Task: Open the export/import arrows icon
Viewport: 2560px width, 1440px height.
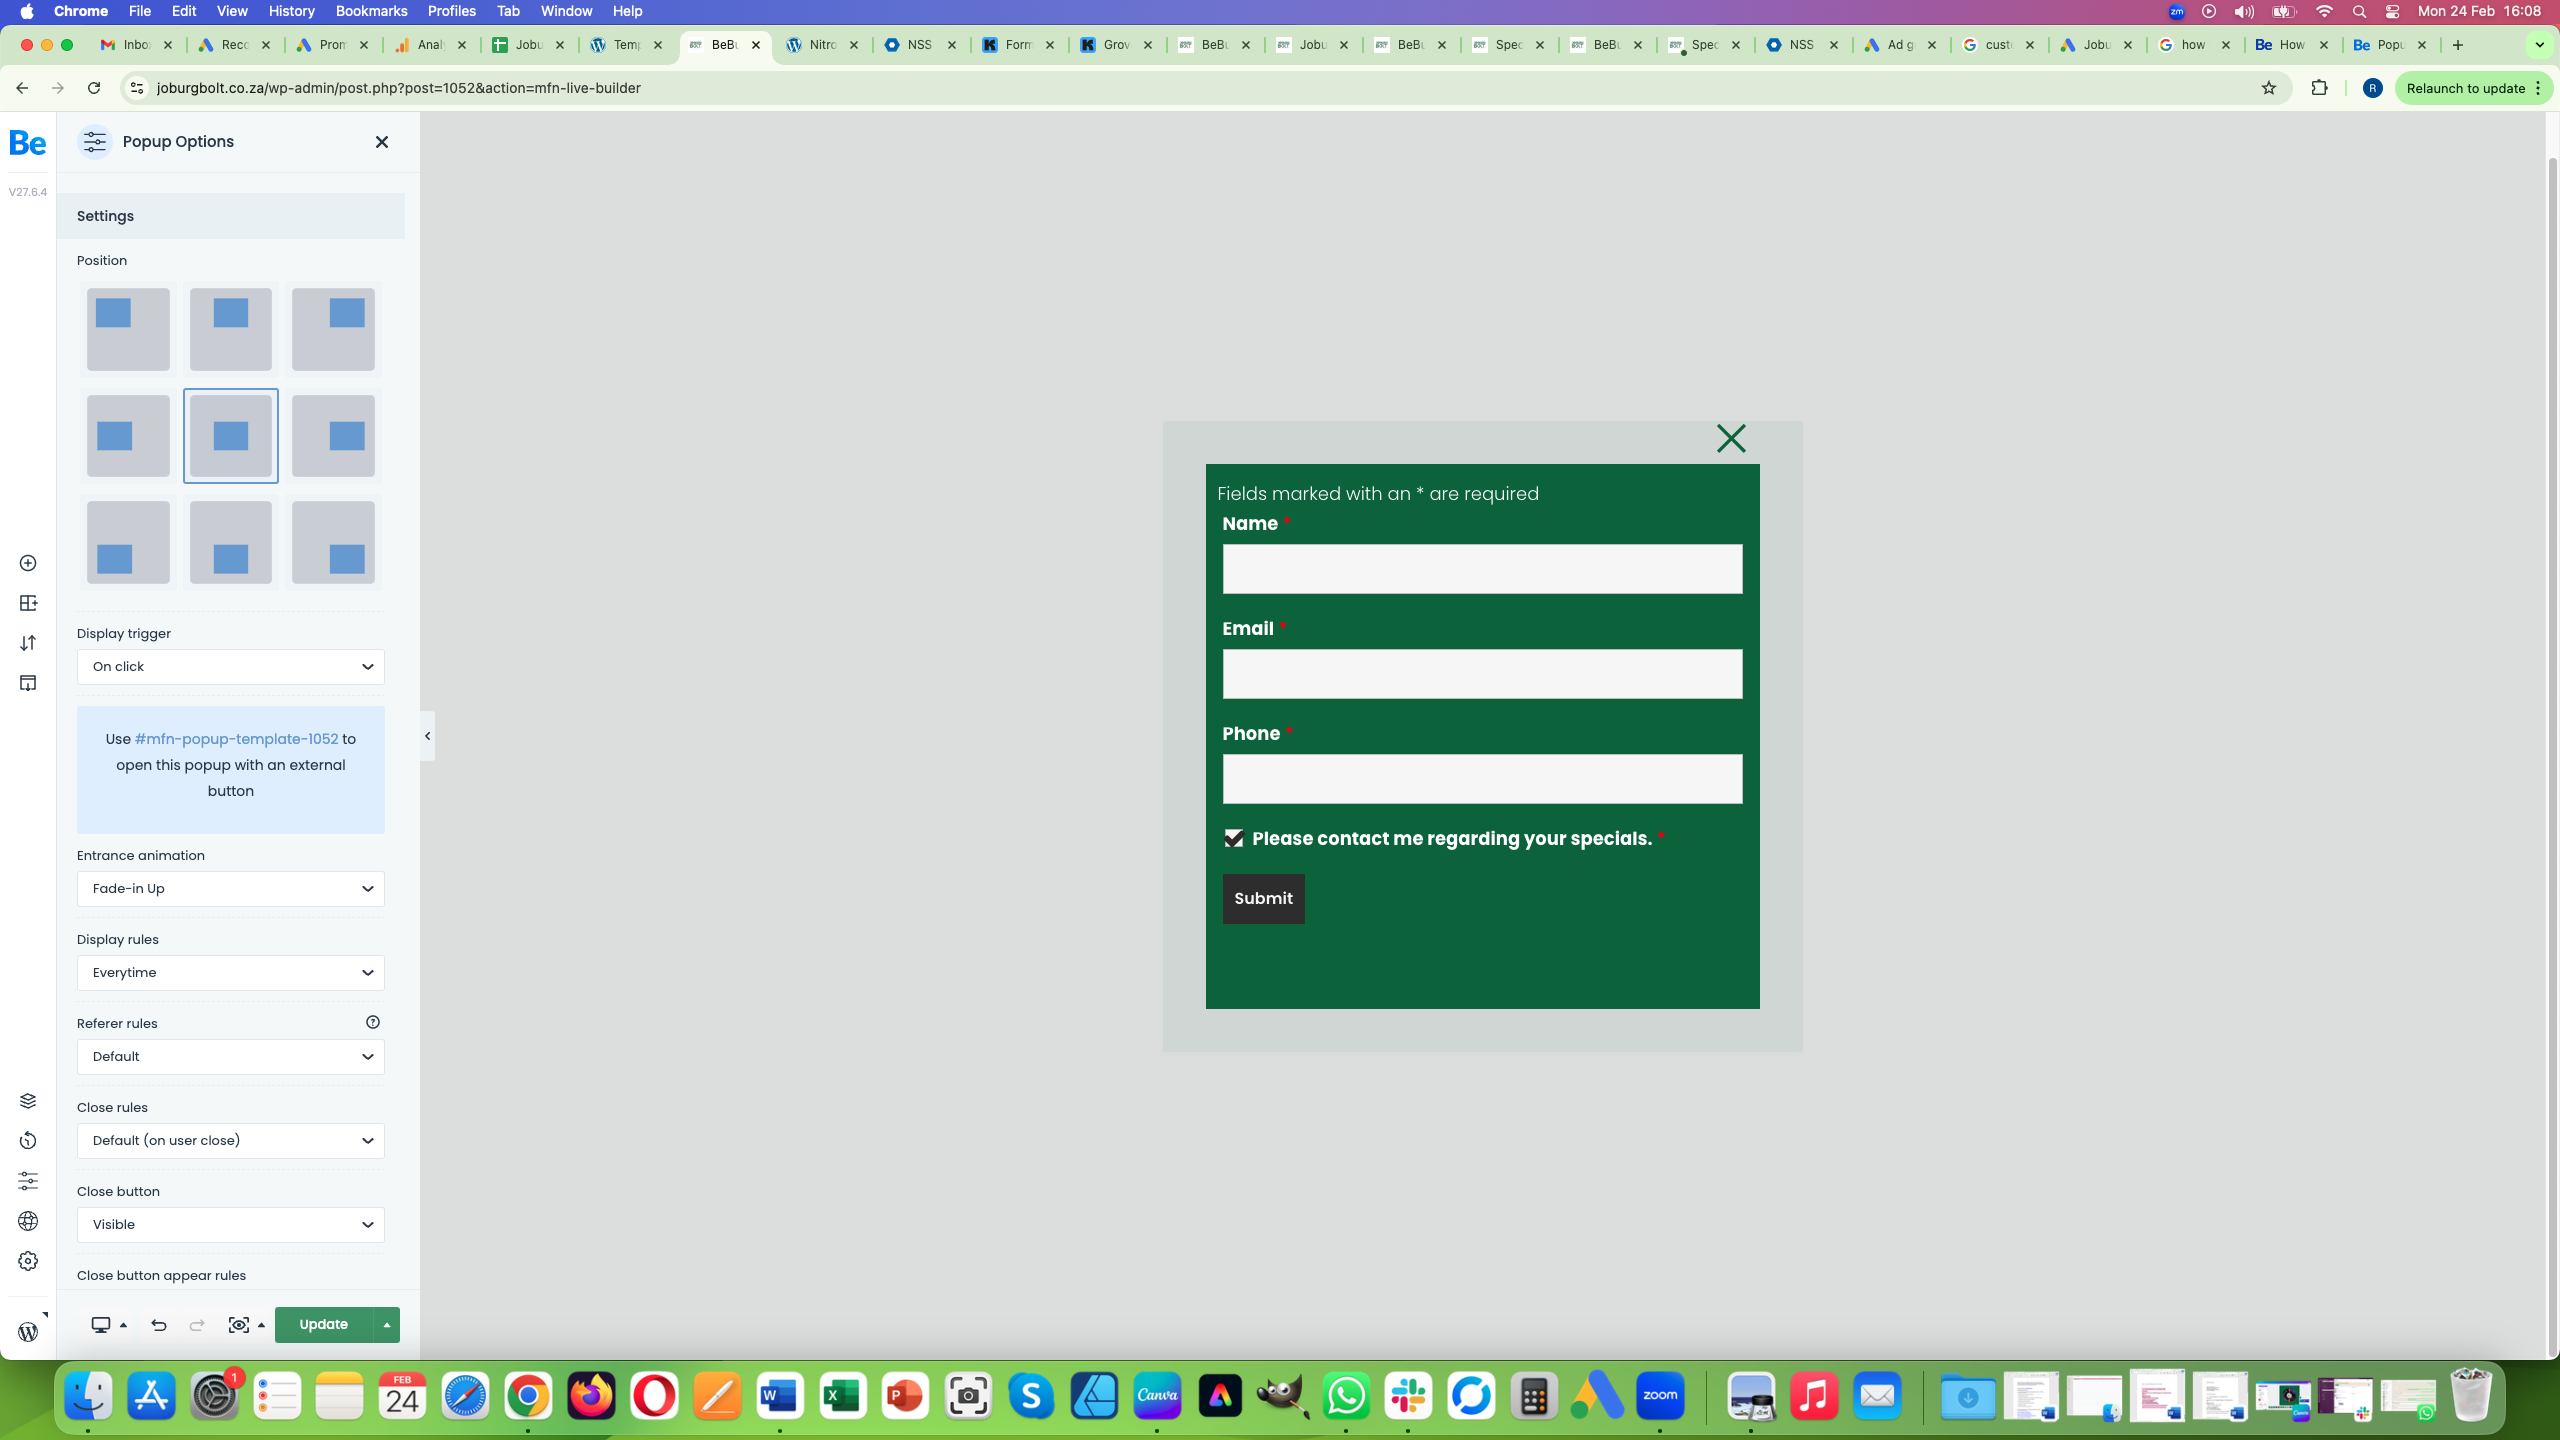Action: tap(28, 643)
